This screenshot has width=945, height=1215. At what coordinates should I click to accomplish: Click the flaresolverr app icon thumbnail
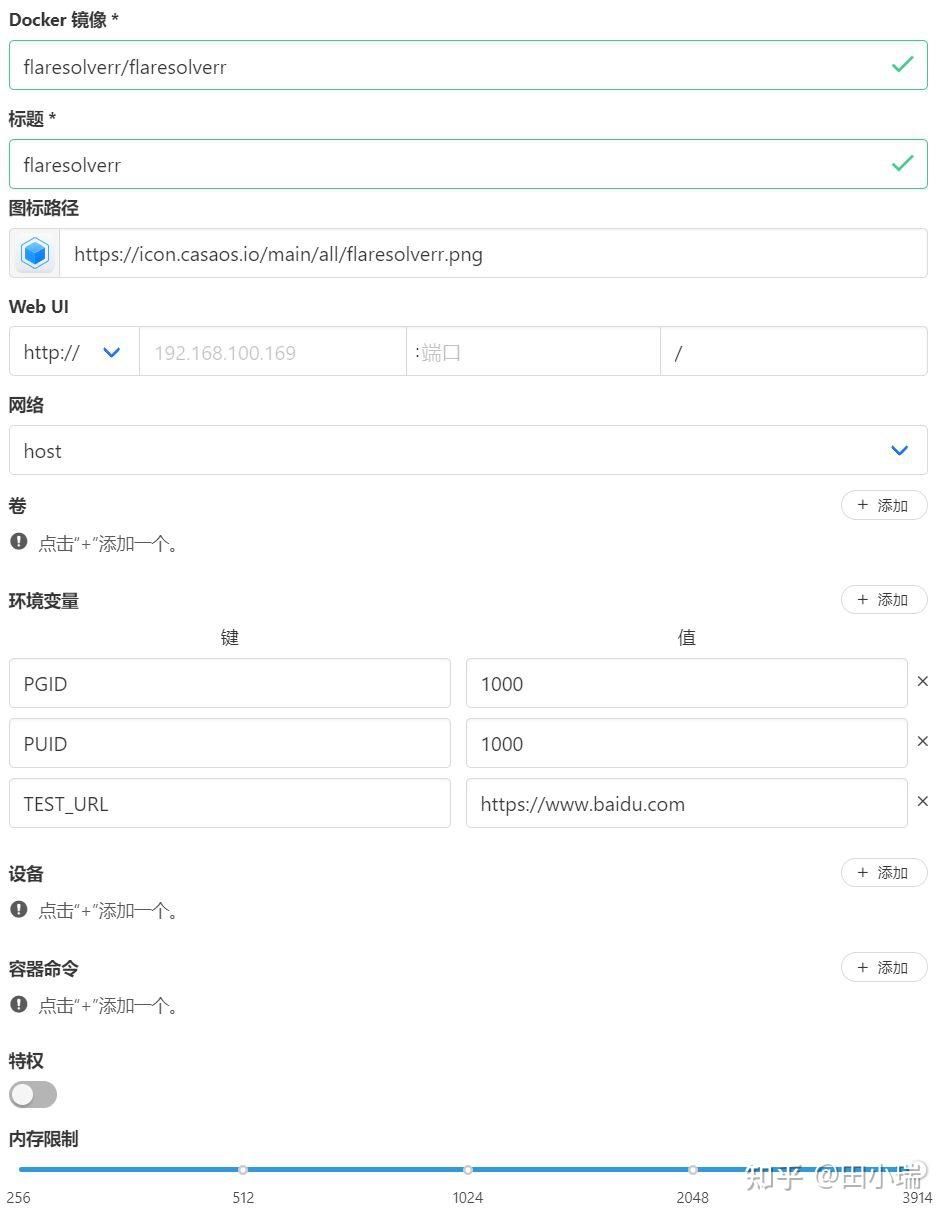coord(34,253)
